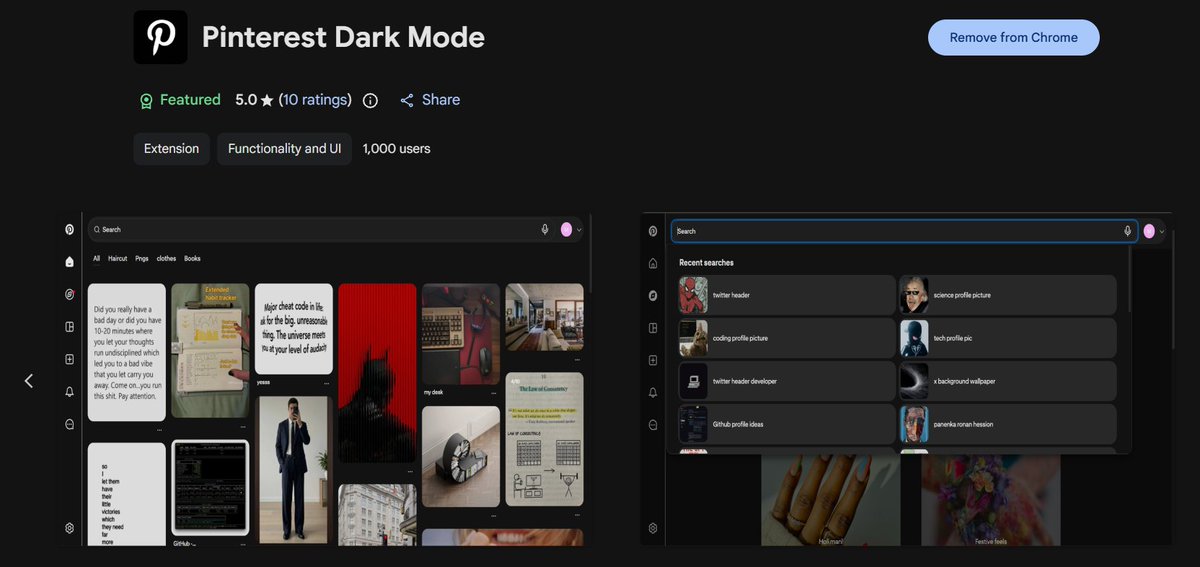Click the settings gear in the first preview

(x=69, y=528)
